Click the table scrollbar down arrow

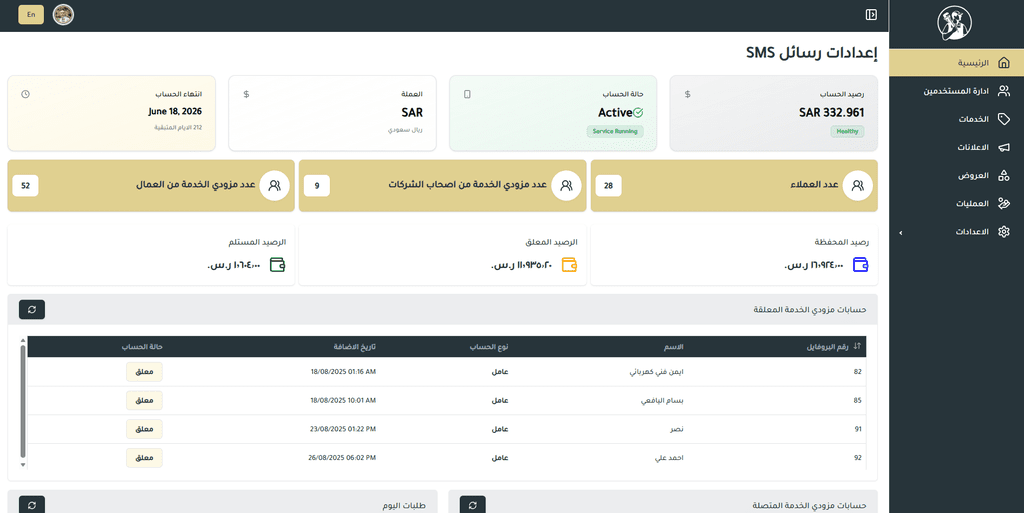coord(23,465)
